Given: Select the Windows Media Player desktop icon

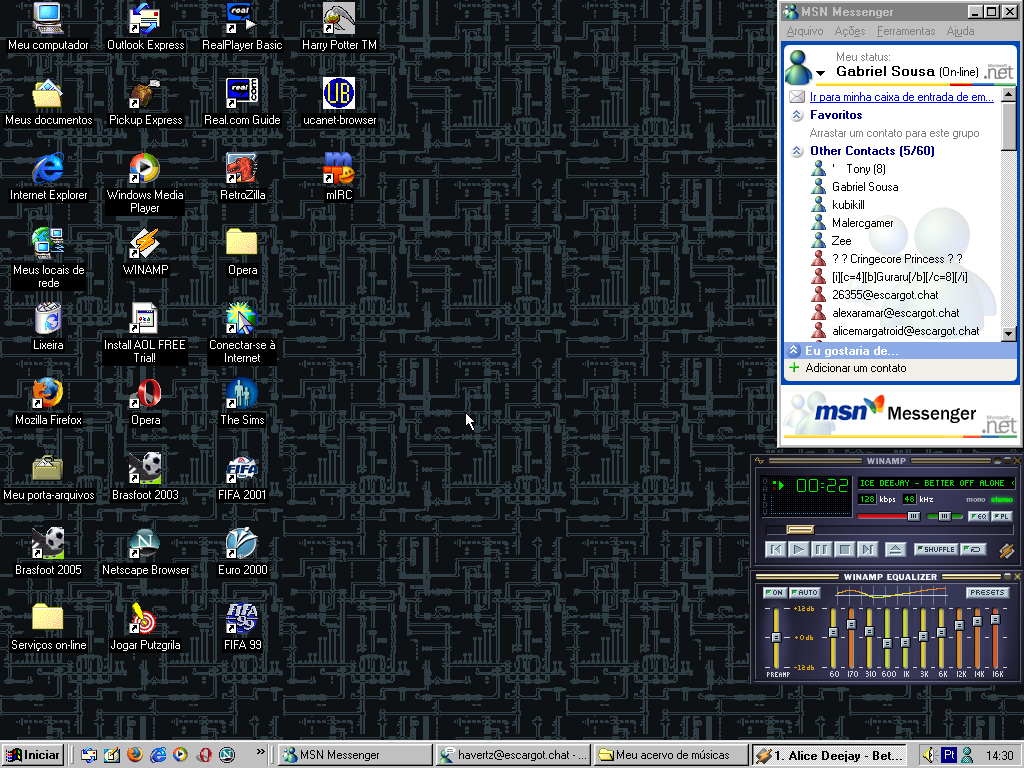Looking at the screenshot, I should coord(145,183).
